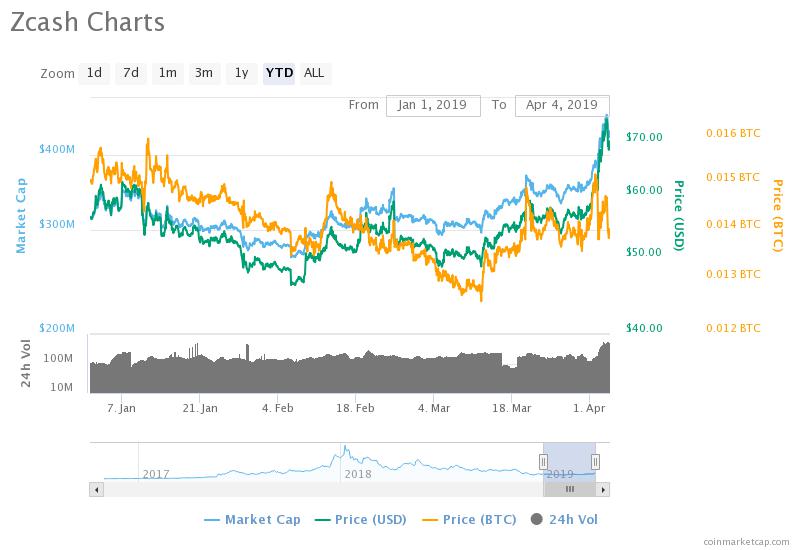Screen dimensions: 800x550
Task: Click the Zcash Charts heading
Action: 87,22
